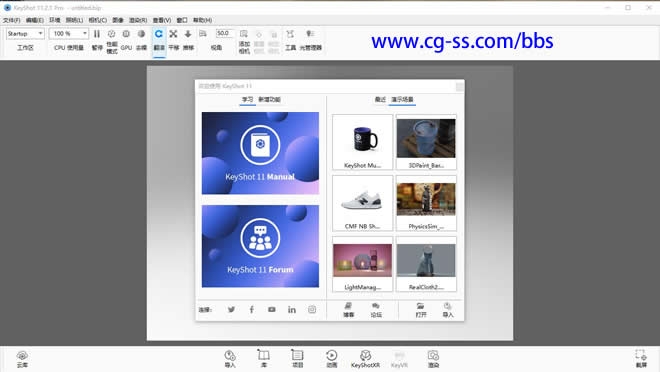The width and height of the screenshot is (660, 372).
Task: Open the Add Camera toolbar button
Action: 244,41
